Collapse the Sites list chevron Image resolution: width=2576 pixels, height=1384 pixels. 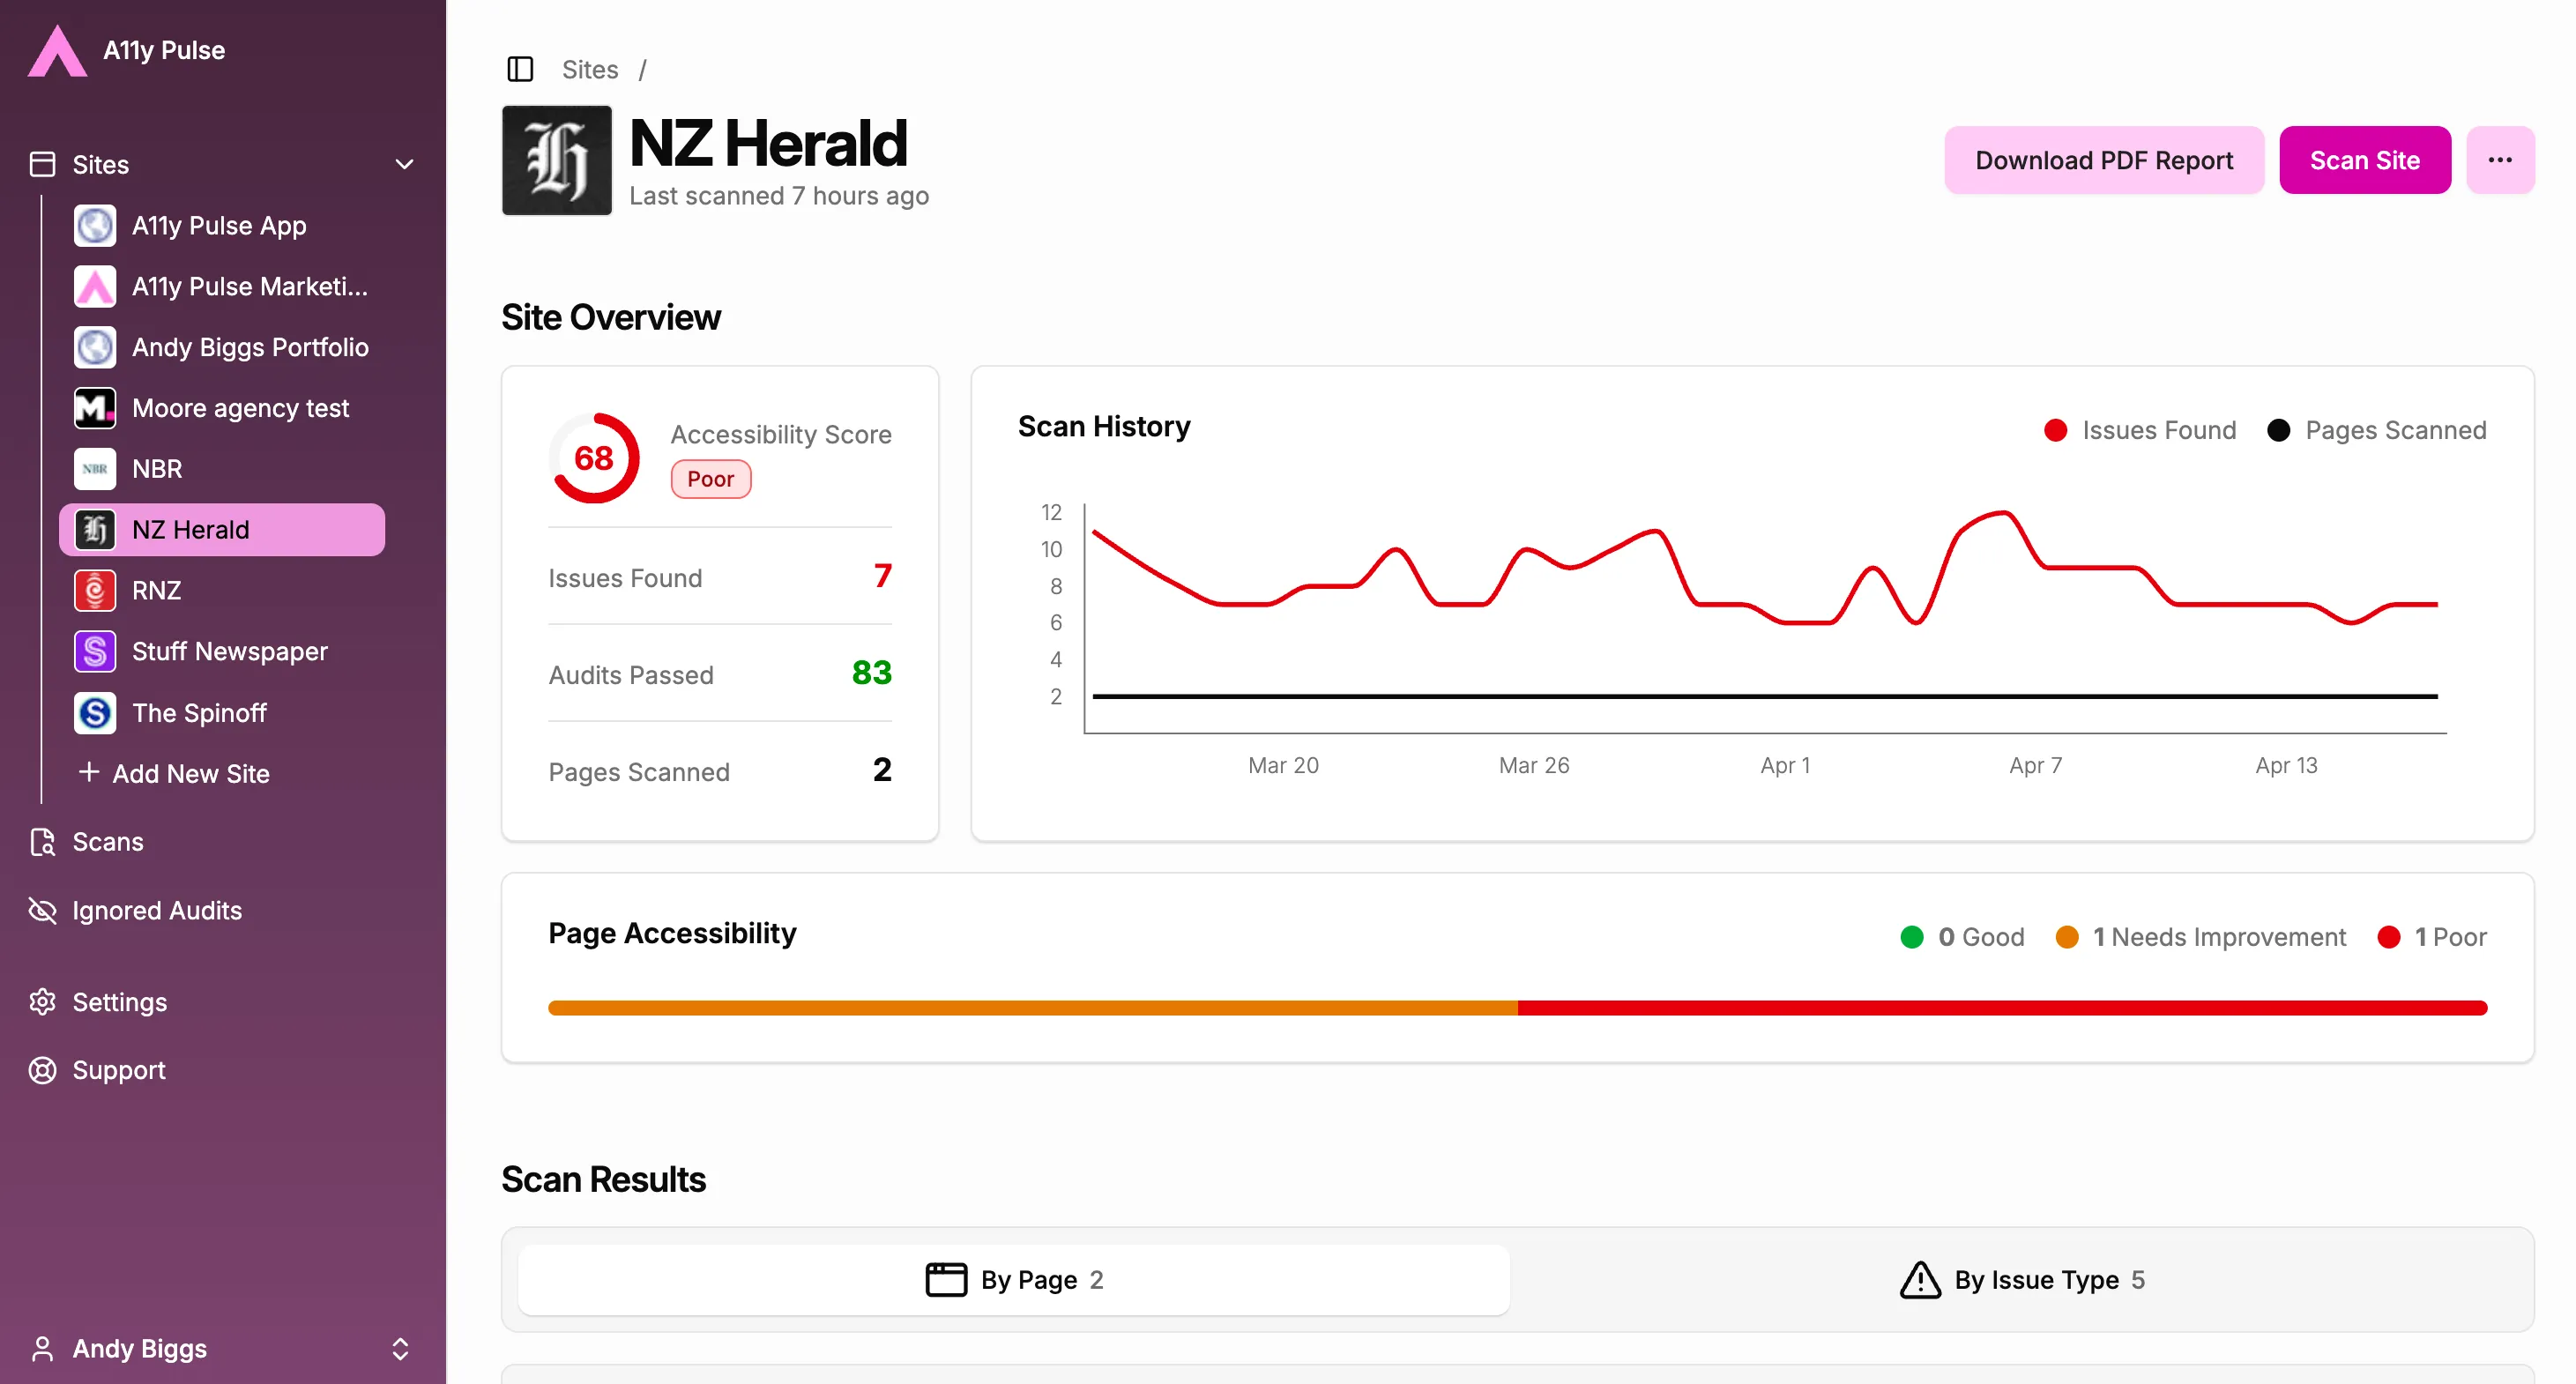point(404,163)
